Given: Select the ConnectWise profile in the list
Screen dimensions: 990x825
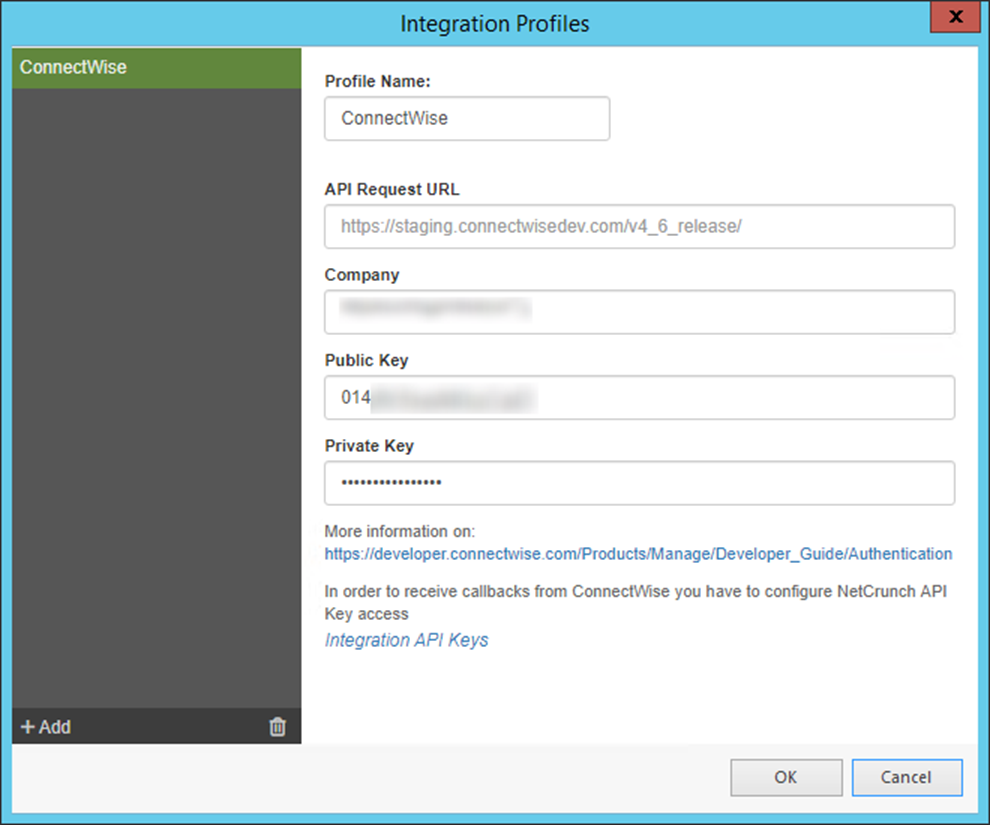Looking at the screenshot, I should point(157,68).
